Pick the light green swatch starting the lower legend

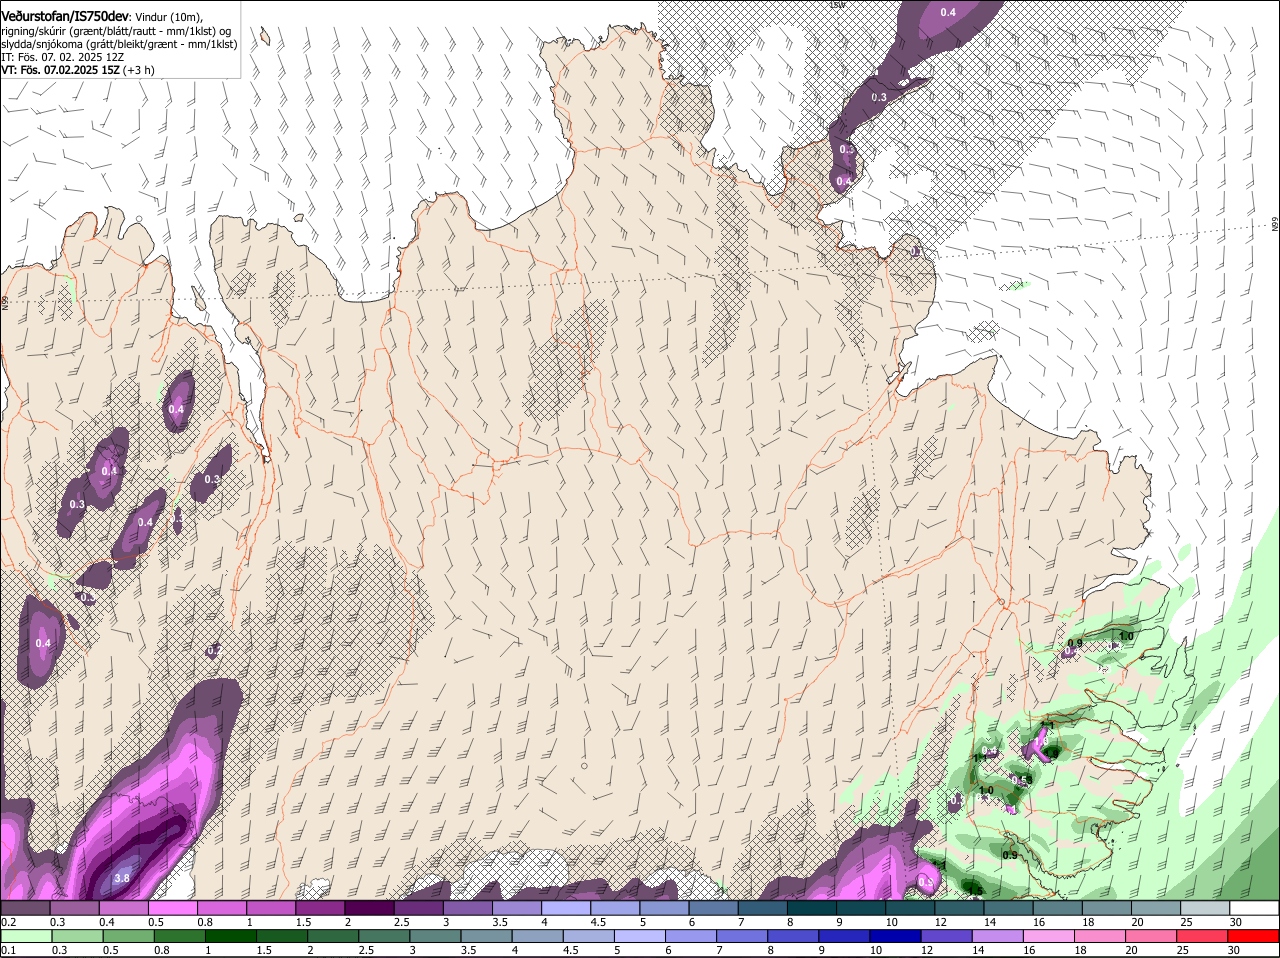tap(26, 936)
